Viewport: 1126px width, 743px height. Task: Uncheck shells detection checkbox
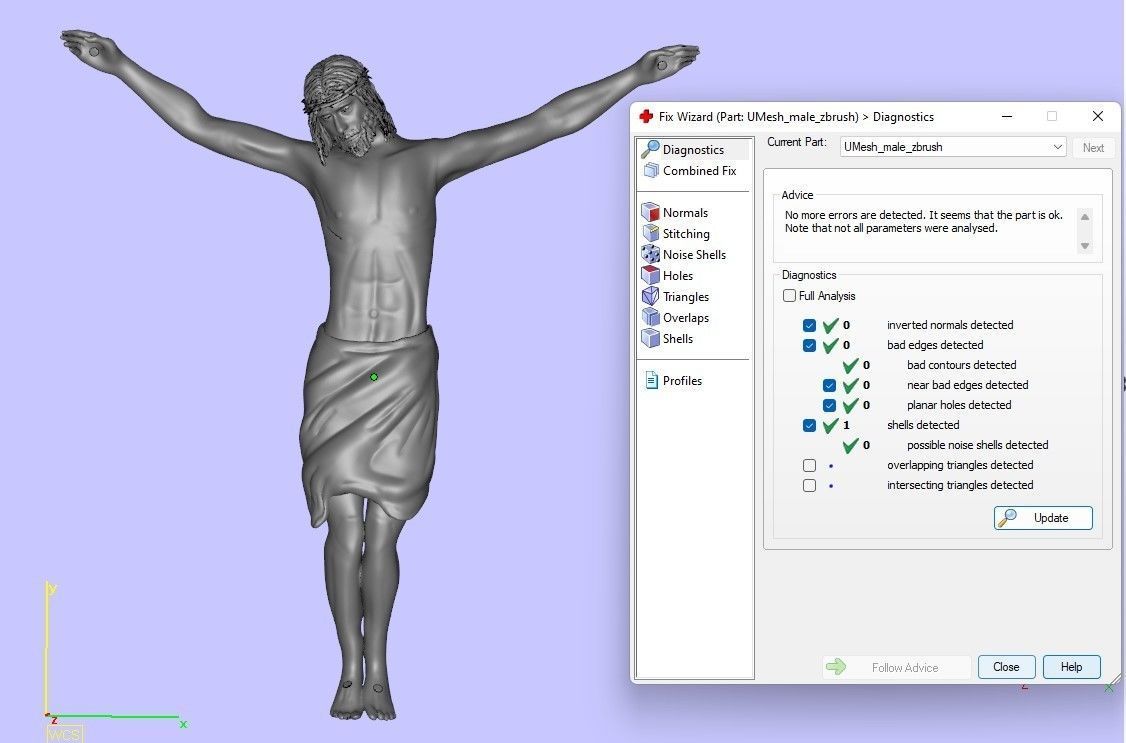809,425
